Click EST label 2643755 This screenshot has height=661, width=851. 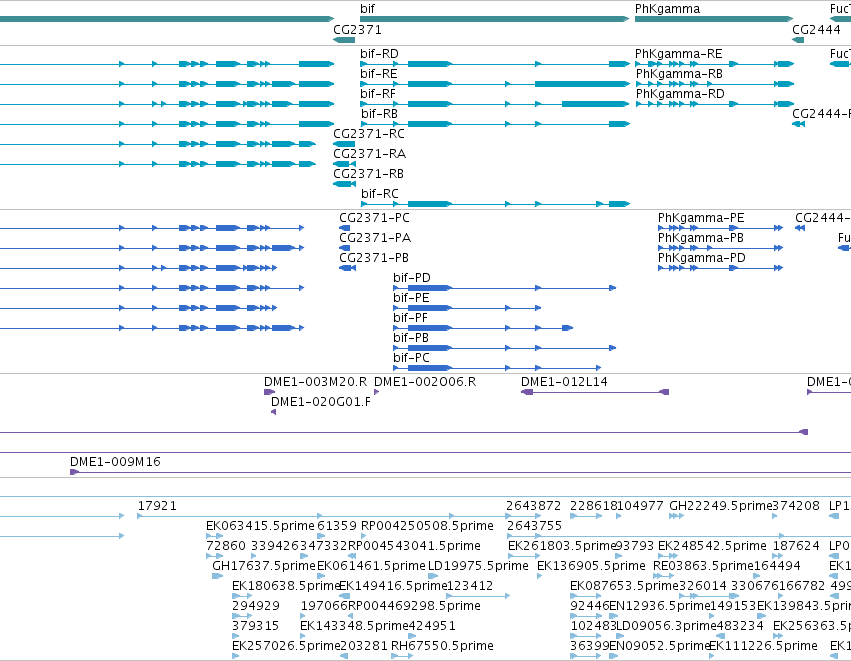534,526
